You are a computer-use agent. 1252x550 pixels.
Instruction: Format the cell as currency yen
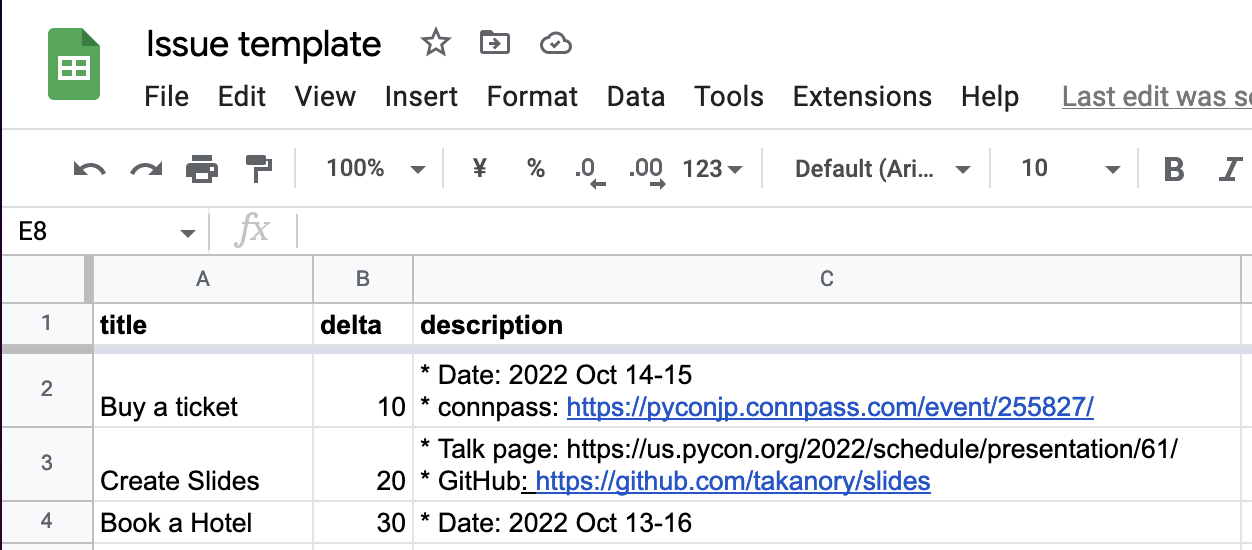point(479,169)
